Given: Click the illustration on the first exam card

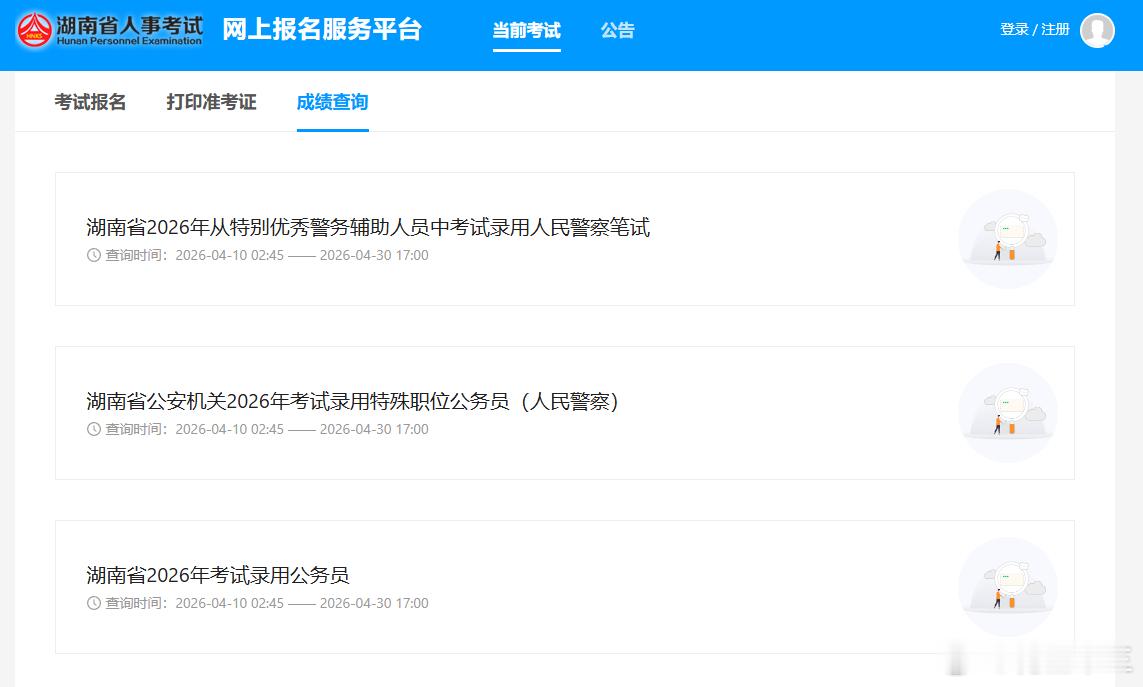Looking at the screenshot, I should 1007,238.
